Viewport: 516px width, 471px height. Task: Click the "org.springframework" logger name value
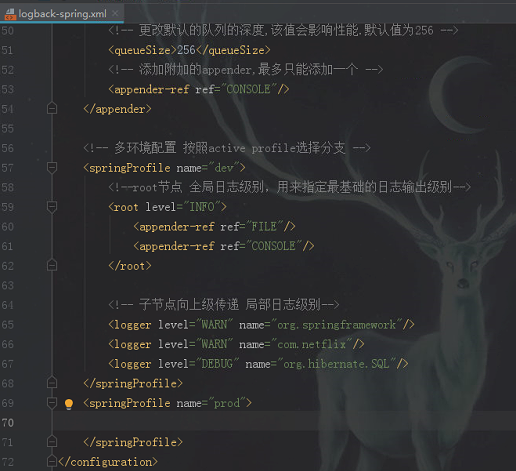(x=337, y=325)
